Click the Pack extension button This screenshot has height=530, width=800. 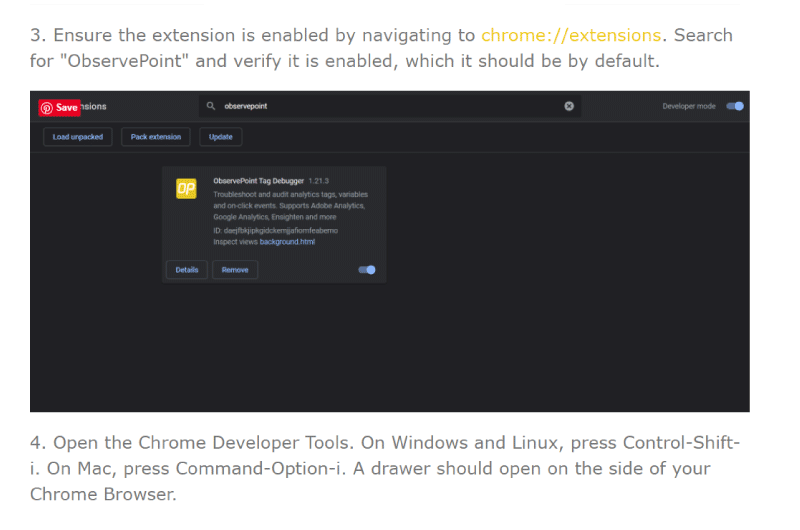pos(156,137)
